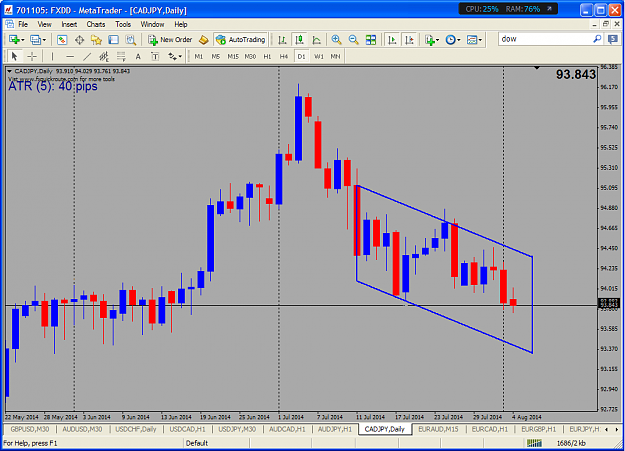Select the text A tool
This screenshot has width=625, height=451.
[x=138, y=56]
